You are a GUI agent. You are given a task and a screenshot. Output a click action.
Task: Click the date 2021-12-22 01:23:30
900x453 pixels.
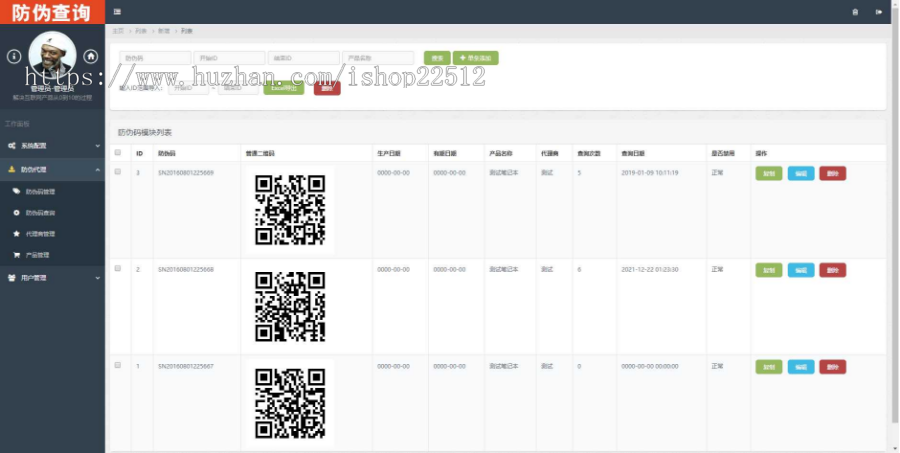pyautogui.click(x=650, y=269)
